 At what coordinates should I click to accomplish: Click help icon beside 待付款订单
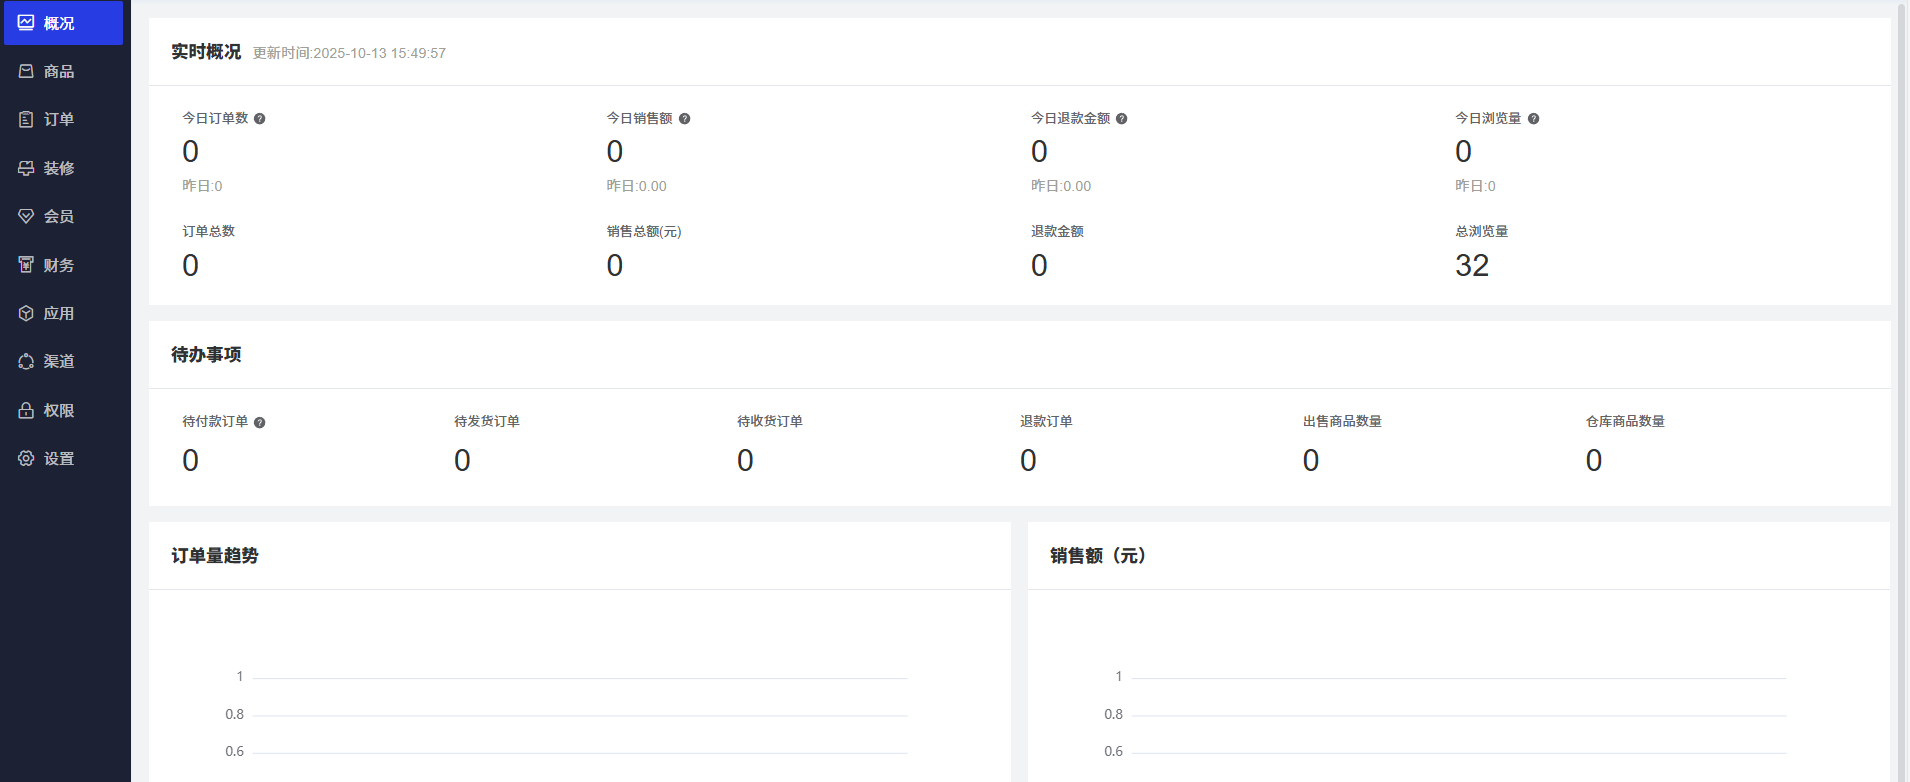[260, 423]
